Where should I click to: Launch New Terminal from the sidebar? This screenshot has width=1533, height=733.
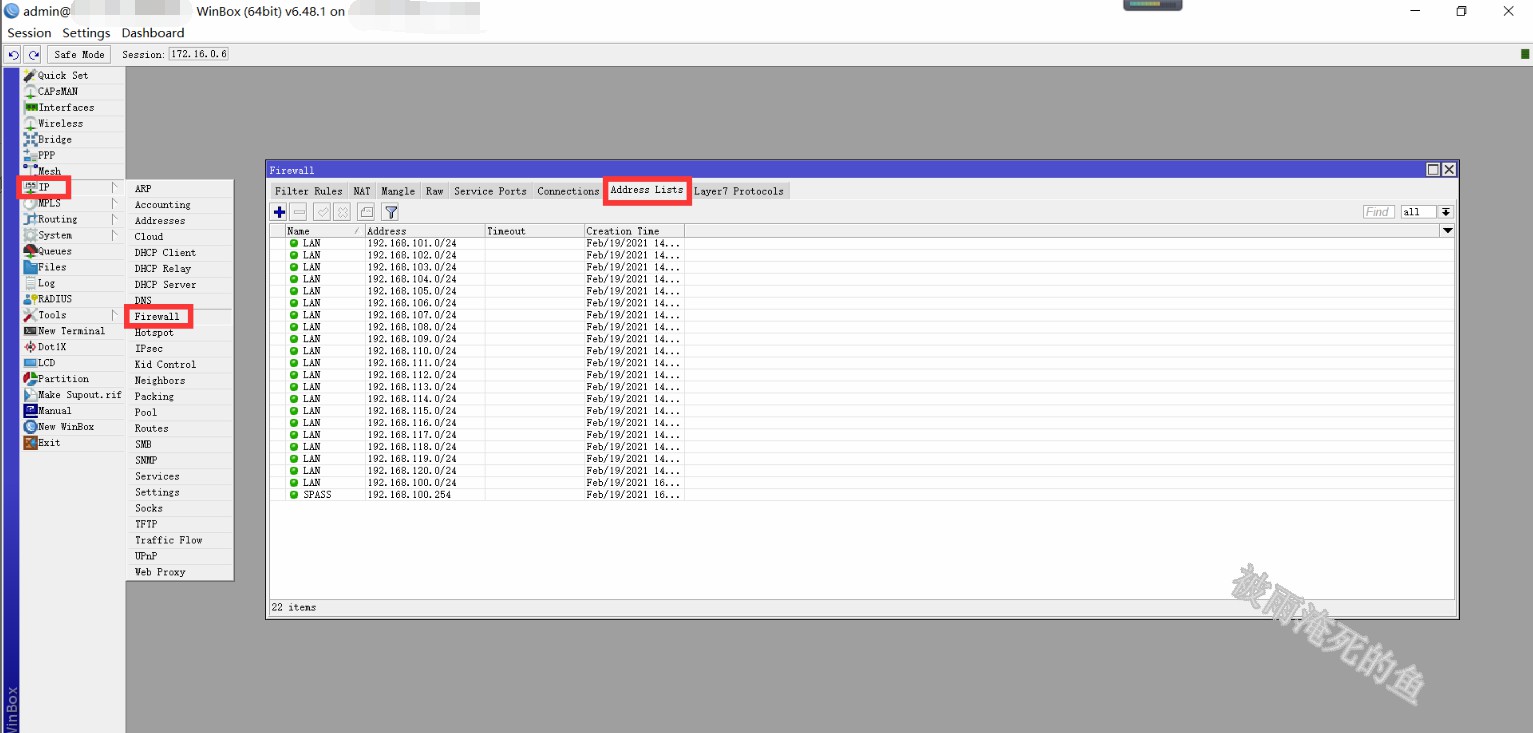pyautogui.click(x=71, y=331)
